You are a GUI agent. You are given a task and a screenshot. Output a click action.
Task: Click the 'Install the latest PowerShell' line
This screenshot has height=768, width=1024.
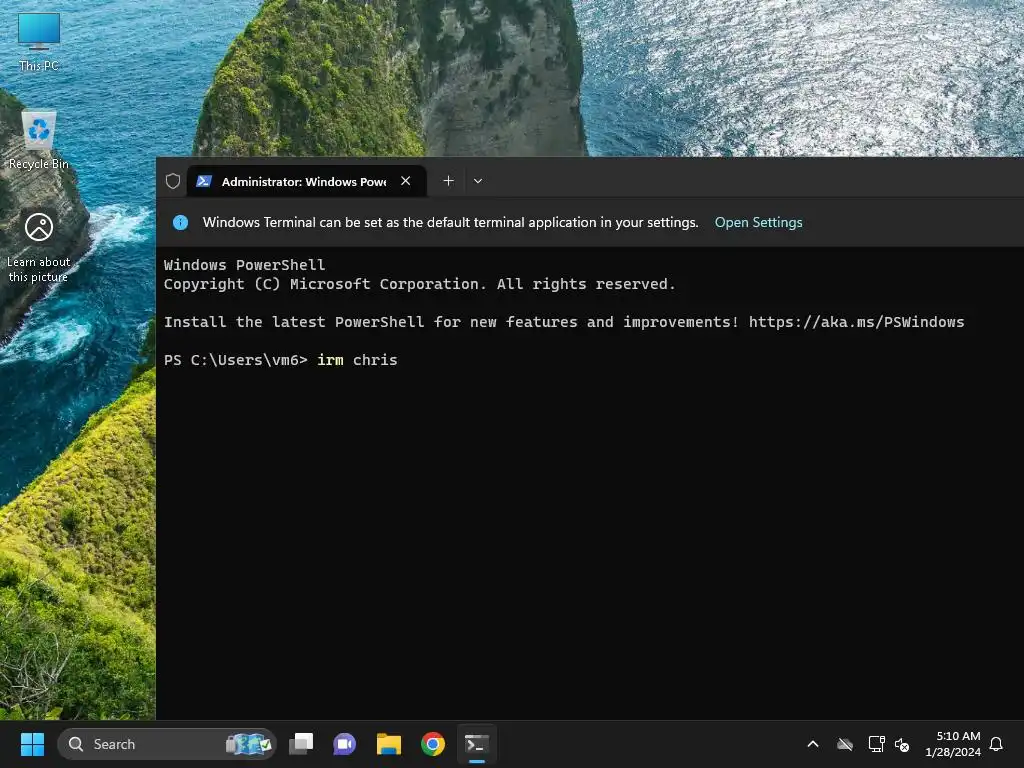tap(564, 322)
